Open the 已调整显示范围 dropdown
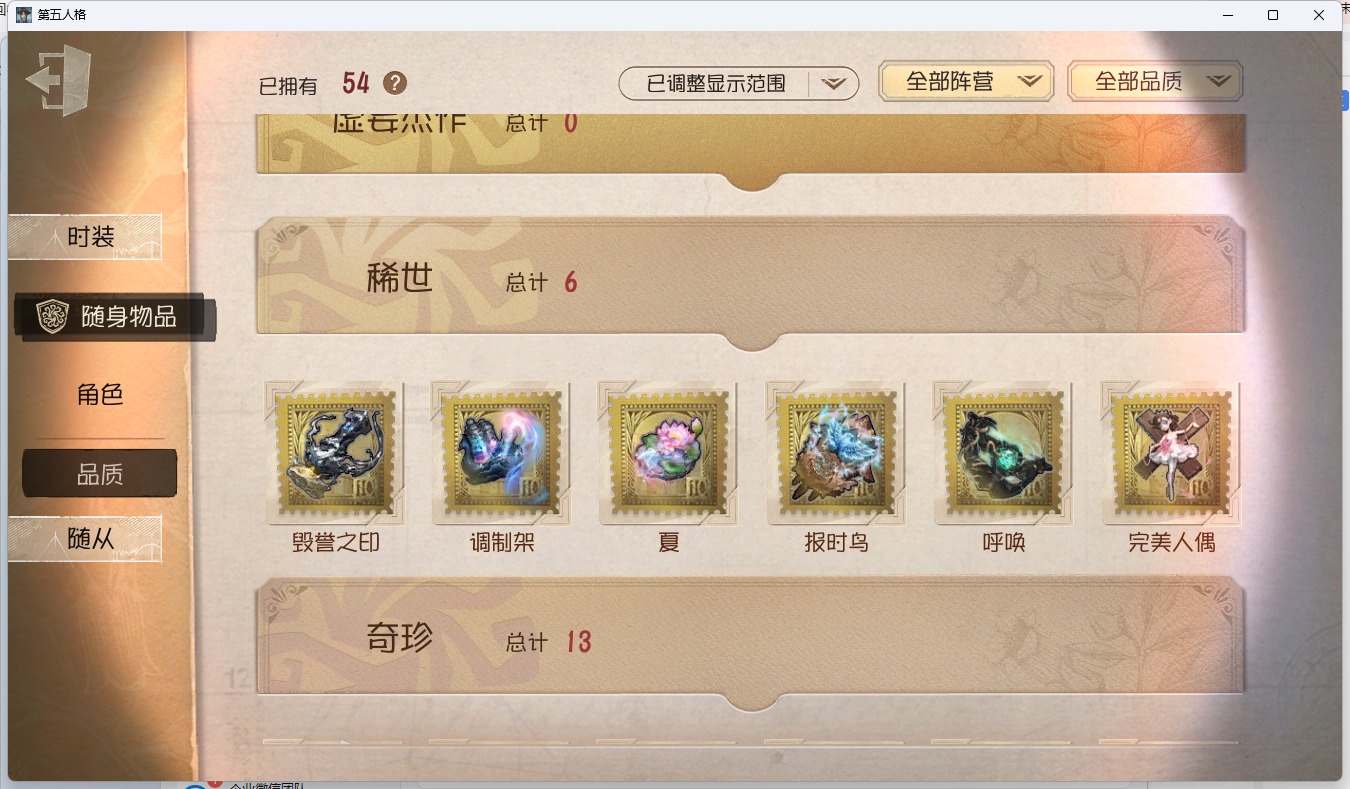The height and width of the screenshot is (789, 1350). pyautogui.click(x=739, y=83)
